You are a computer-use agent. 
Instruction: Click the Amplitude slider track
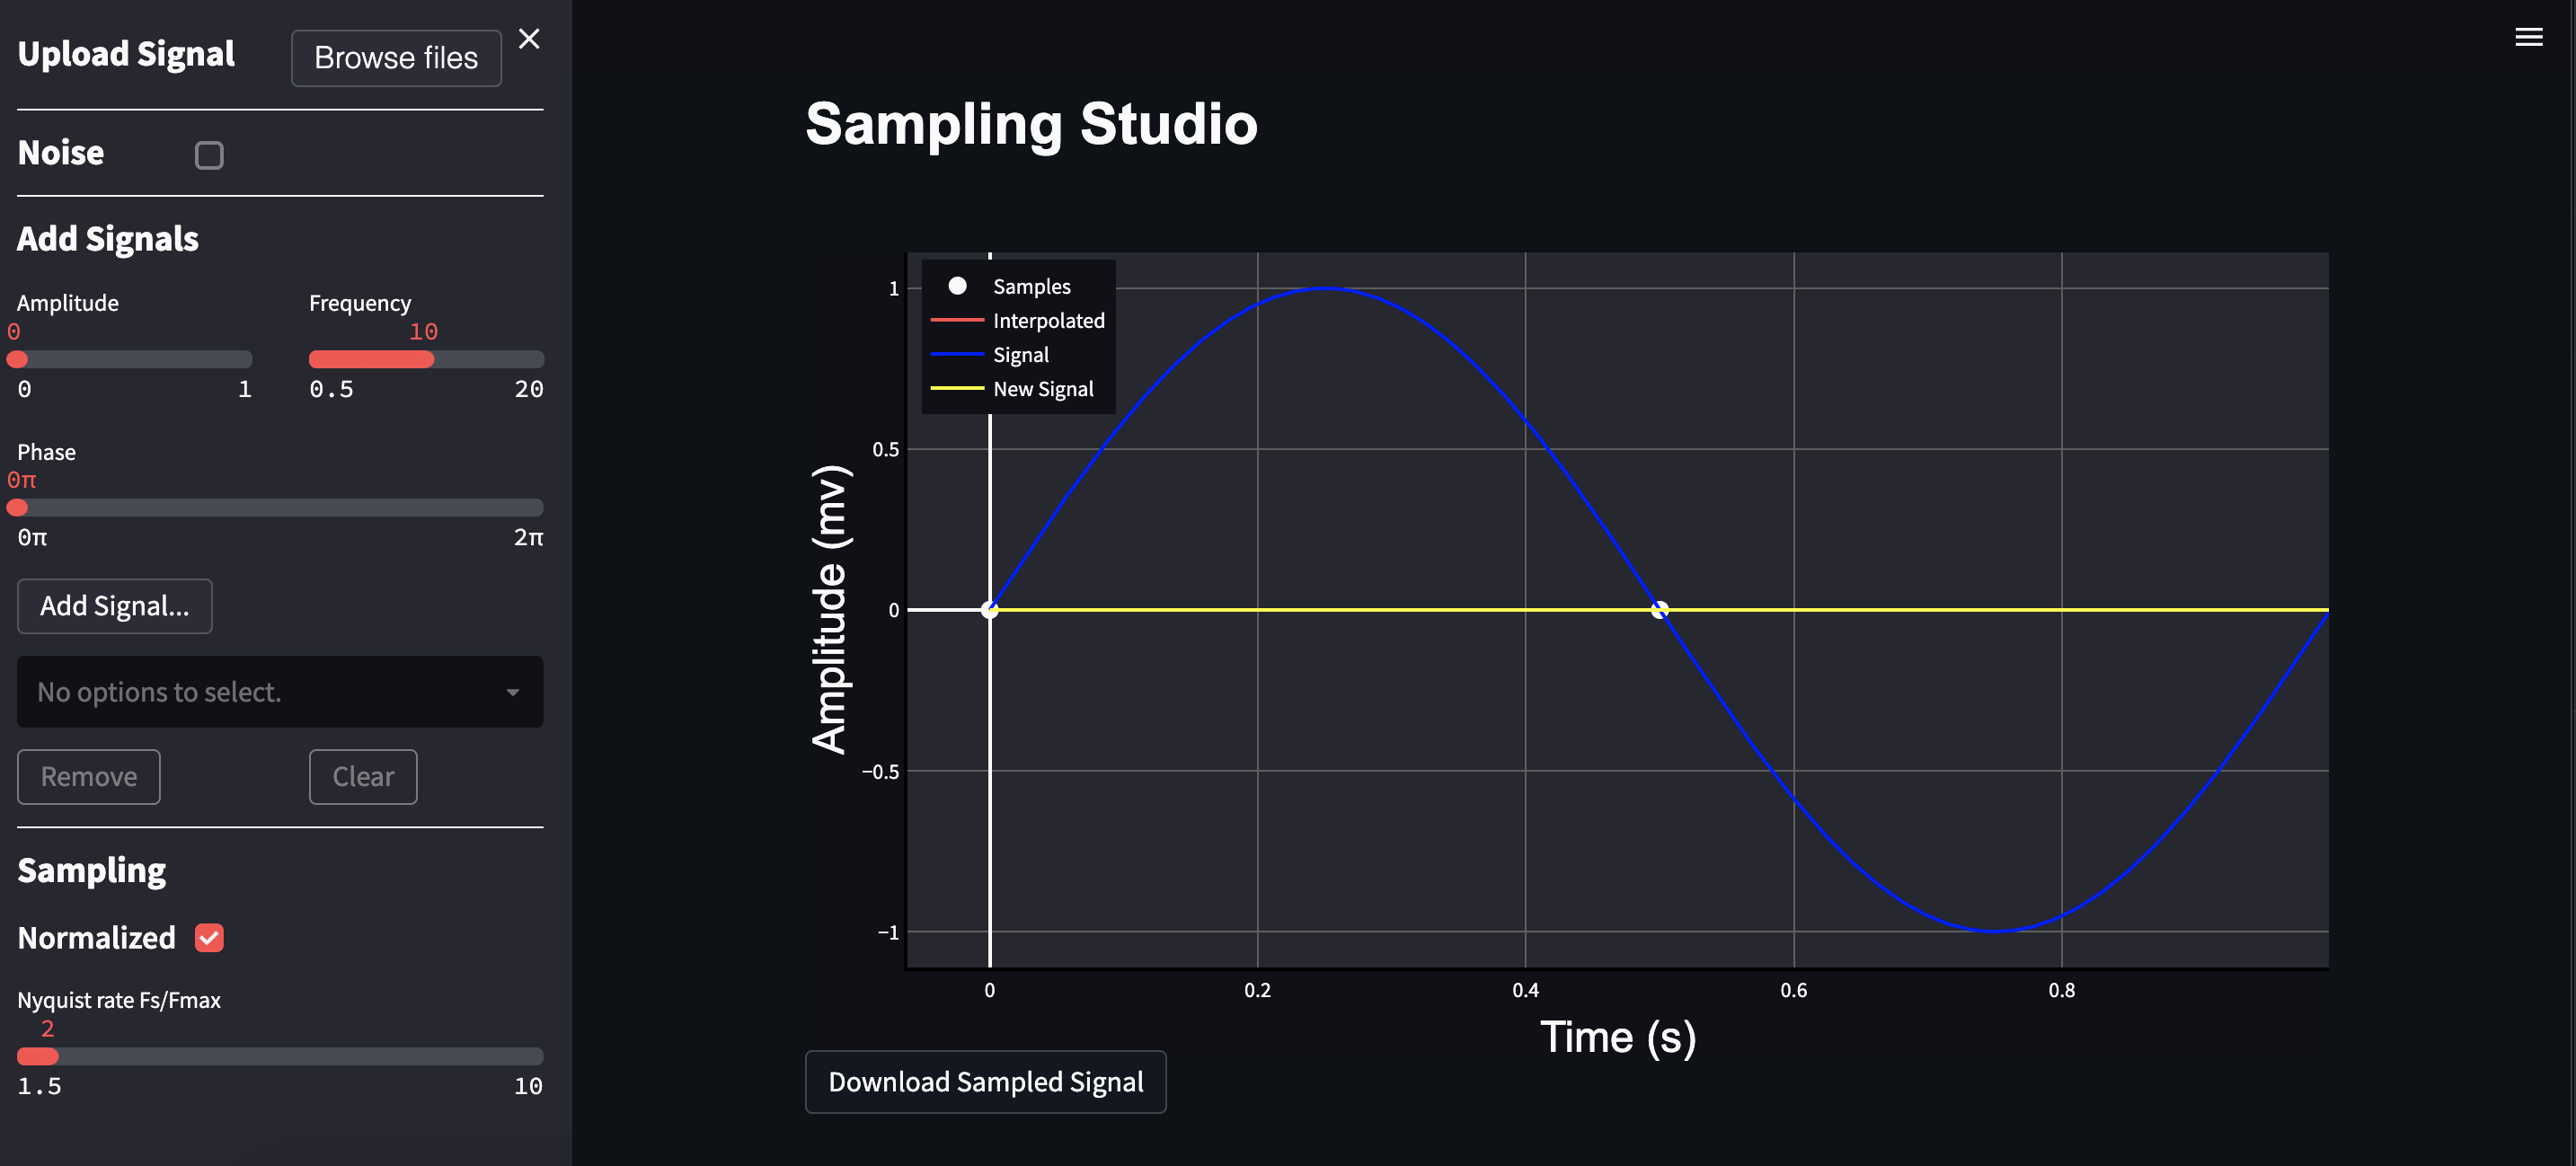134,359
